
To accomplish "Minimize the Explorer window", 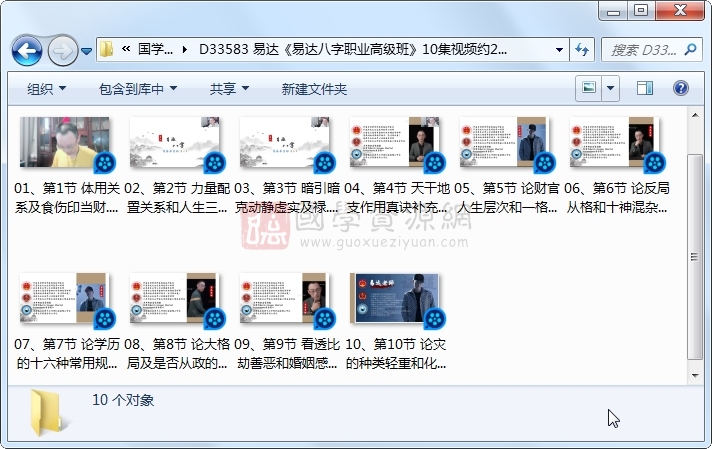I will 613,11.
